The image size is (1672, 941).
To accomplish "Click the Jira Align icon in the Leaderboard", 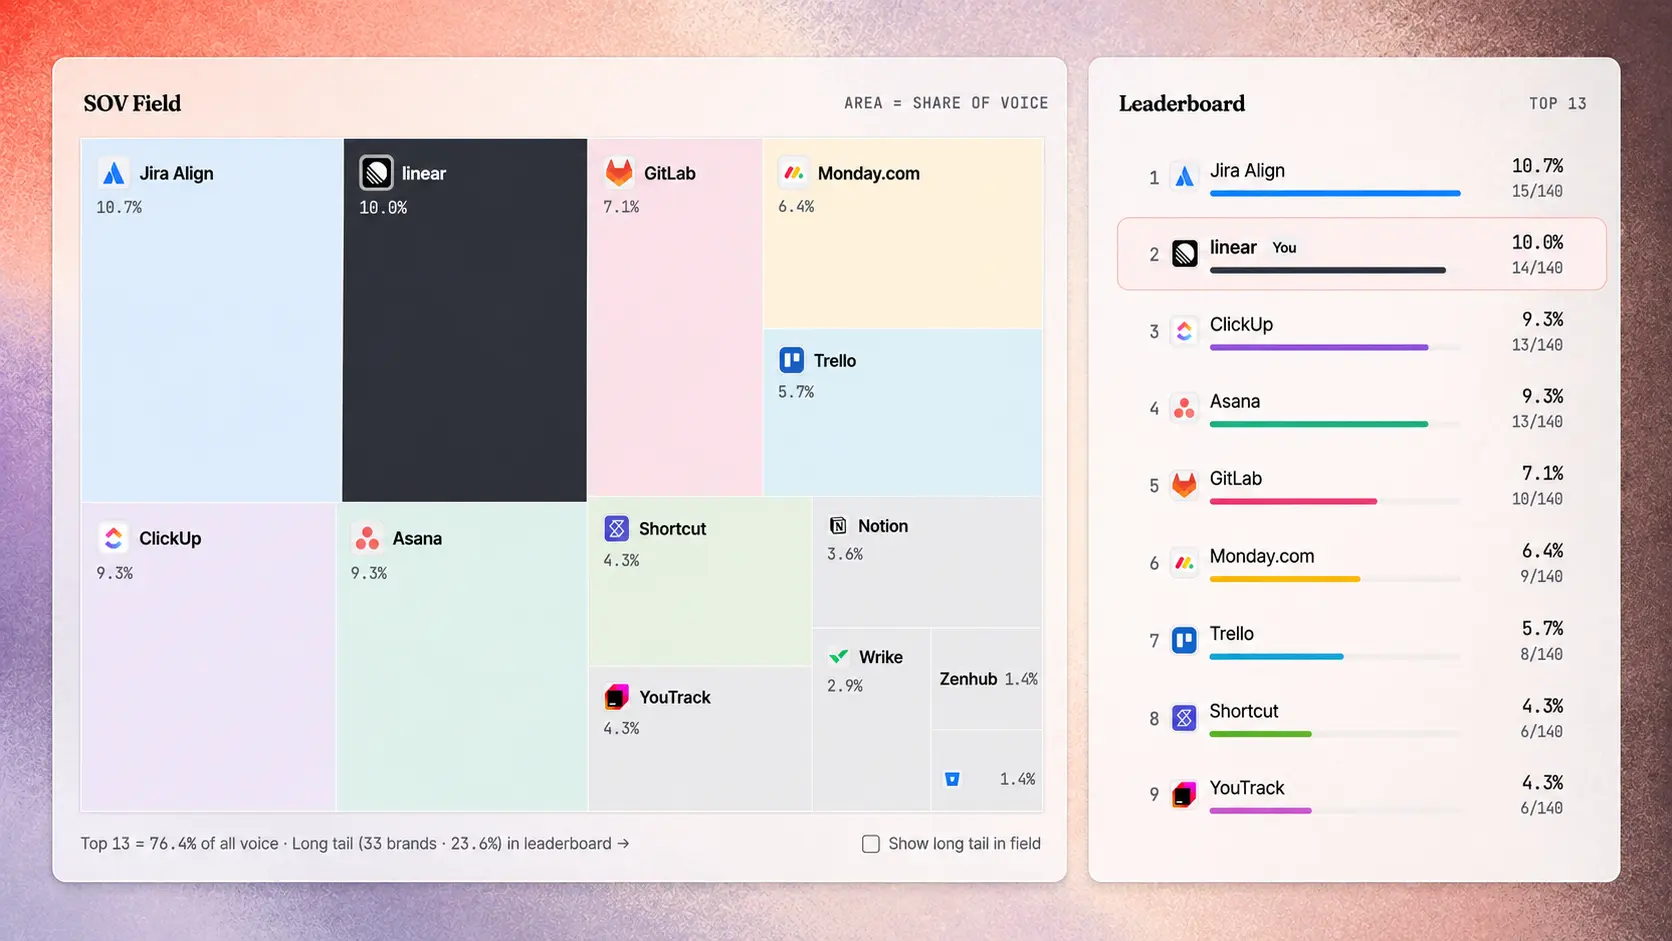I will [x=1184, y=177].
